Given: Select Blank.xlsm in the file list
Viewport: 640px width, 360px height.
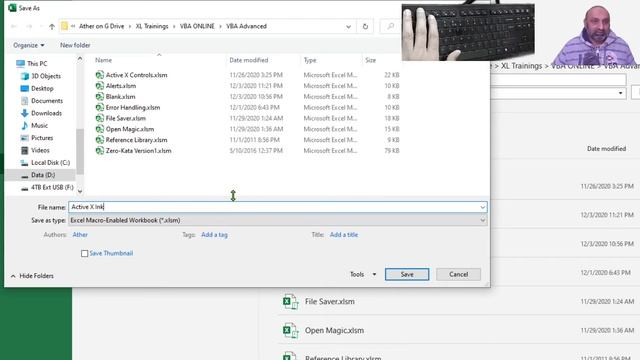Looking at the screenshot, I should pos(120,97).
